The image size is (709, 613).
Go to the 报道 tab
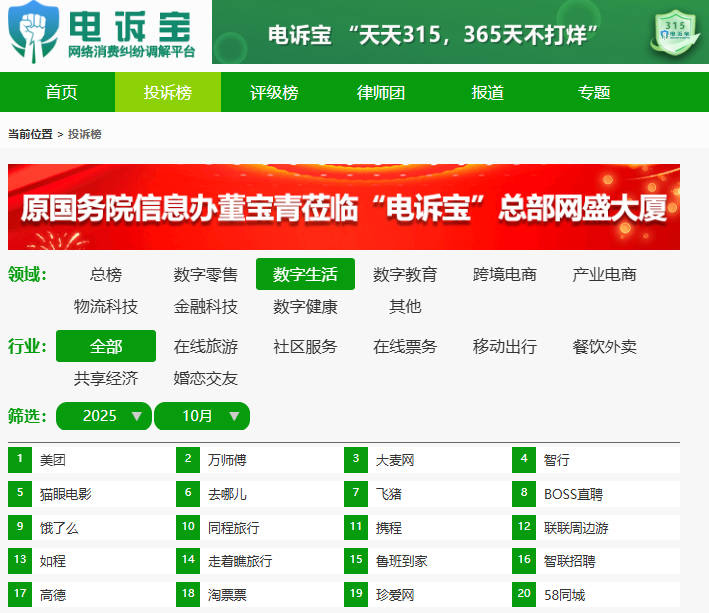[x=487, y=92]
